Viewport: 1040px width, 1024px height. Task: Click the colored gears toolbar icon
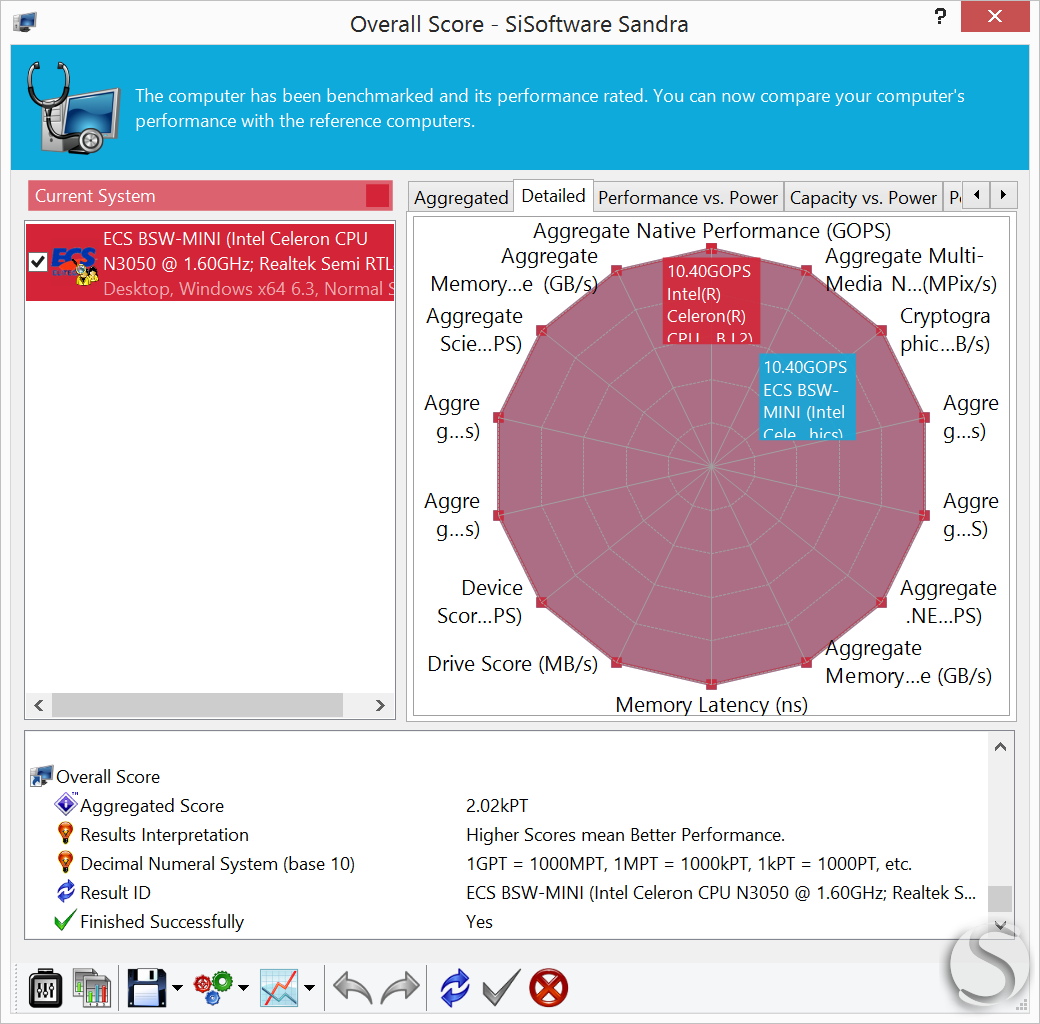coord(213,988)
